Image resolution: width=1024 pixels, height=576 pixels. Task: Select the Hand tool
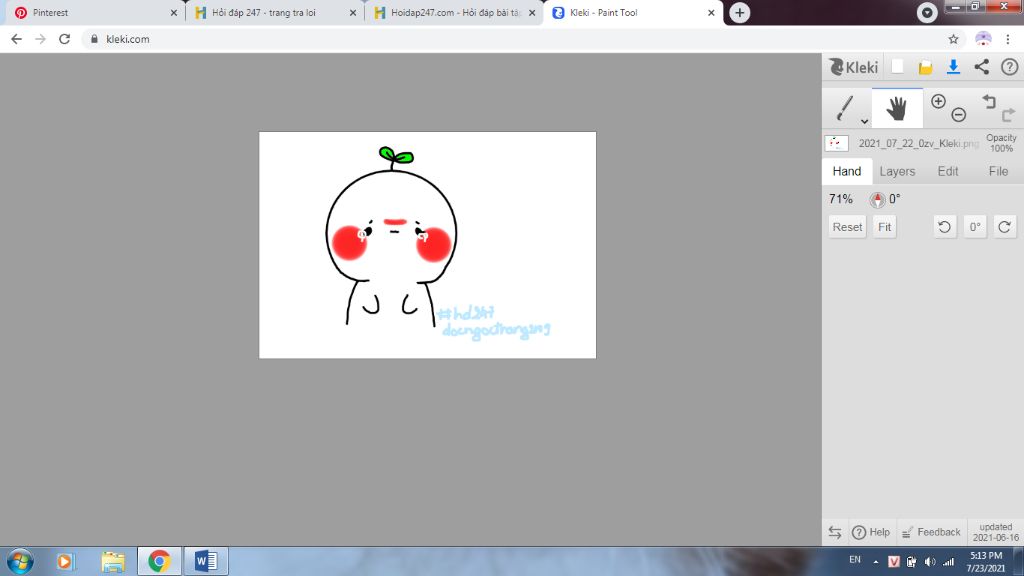(897, 108)
